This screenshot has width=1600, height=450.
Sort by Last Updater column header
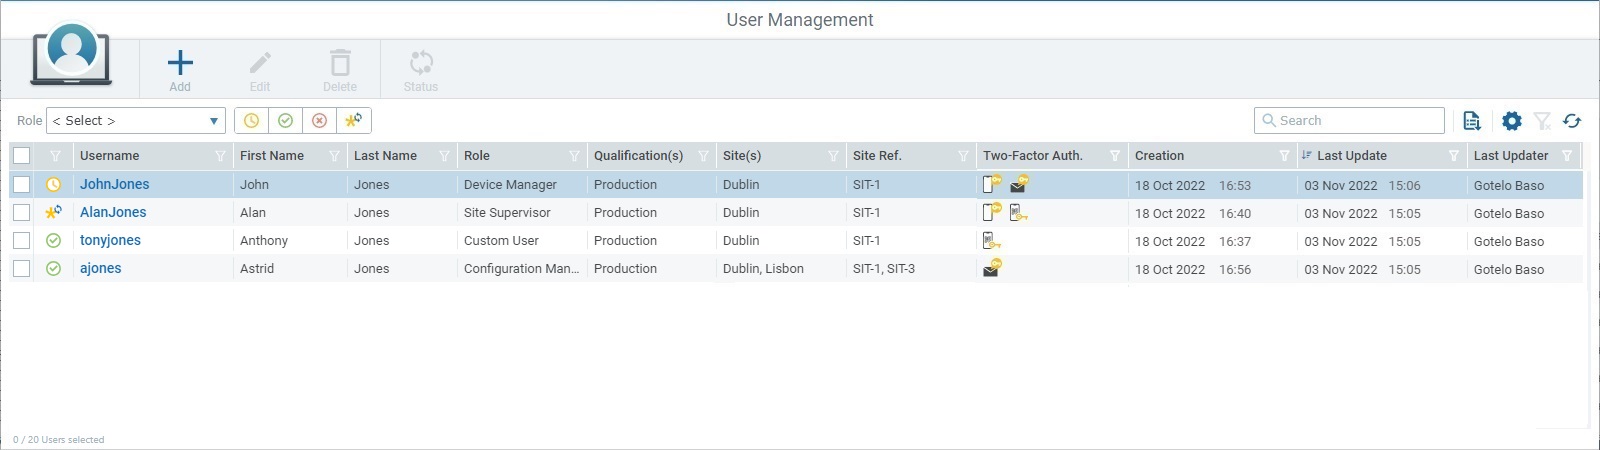[1510, 156]
